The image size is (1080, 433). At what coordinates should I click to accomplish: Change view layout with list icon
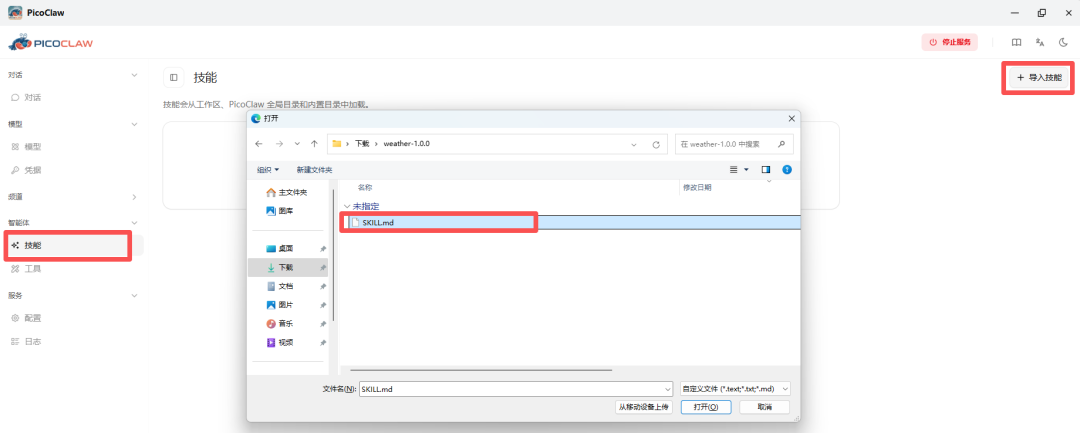click(734, 169)
